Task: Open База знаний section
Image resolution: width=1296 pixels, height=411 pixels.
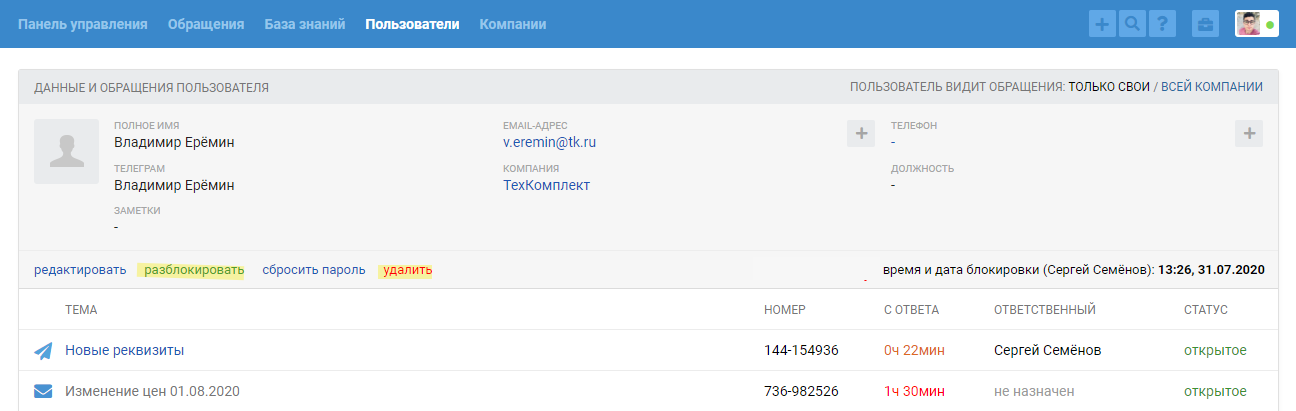Action: tap(305, 24)
